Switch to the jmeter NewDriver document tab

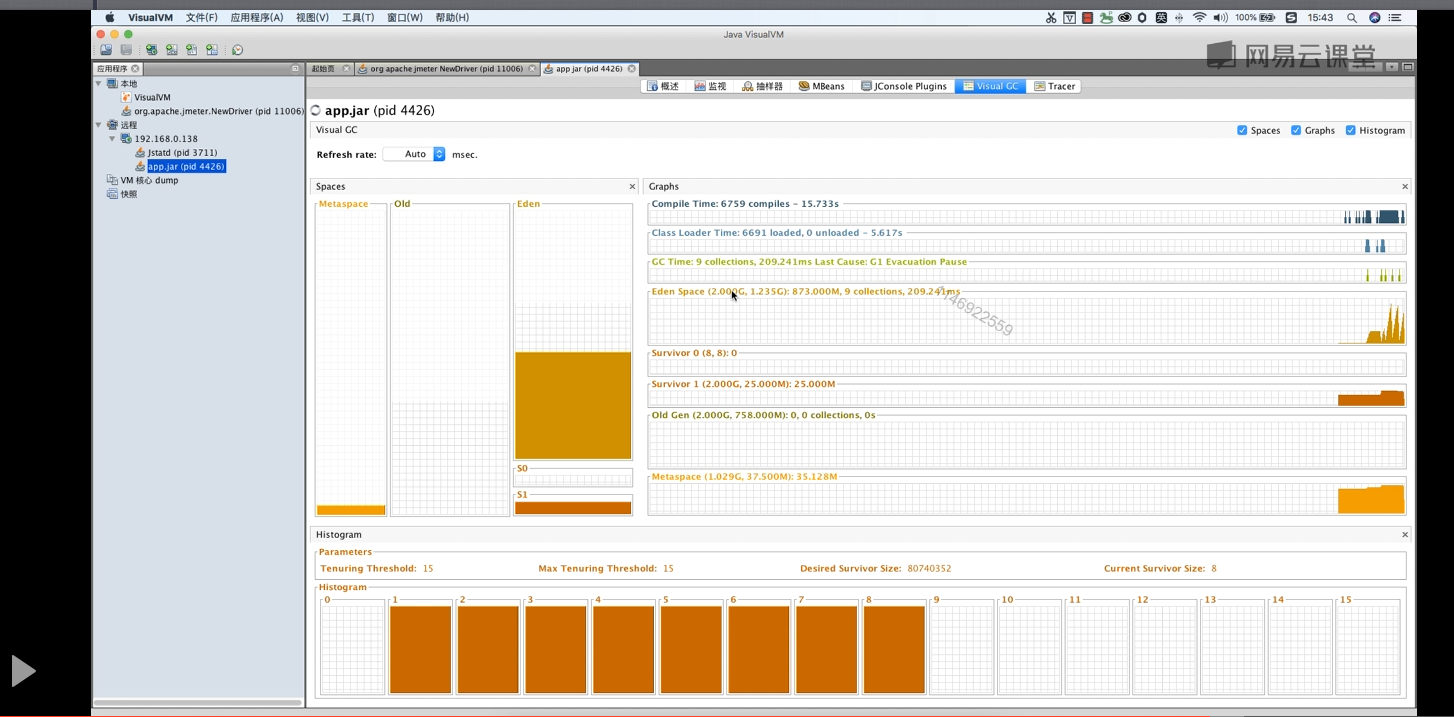447,69
